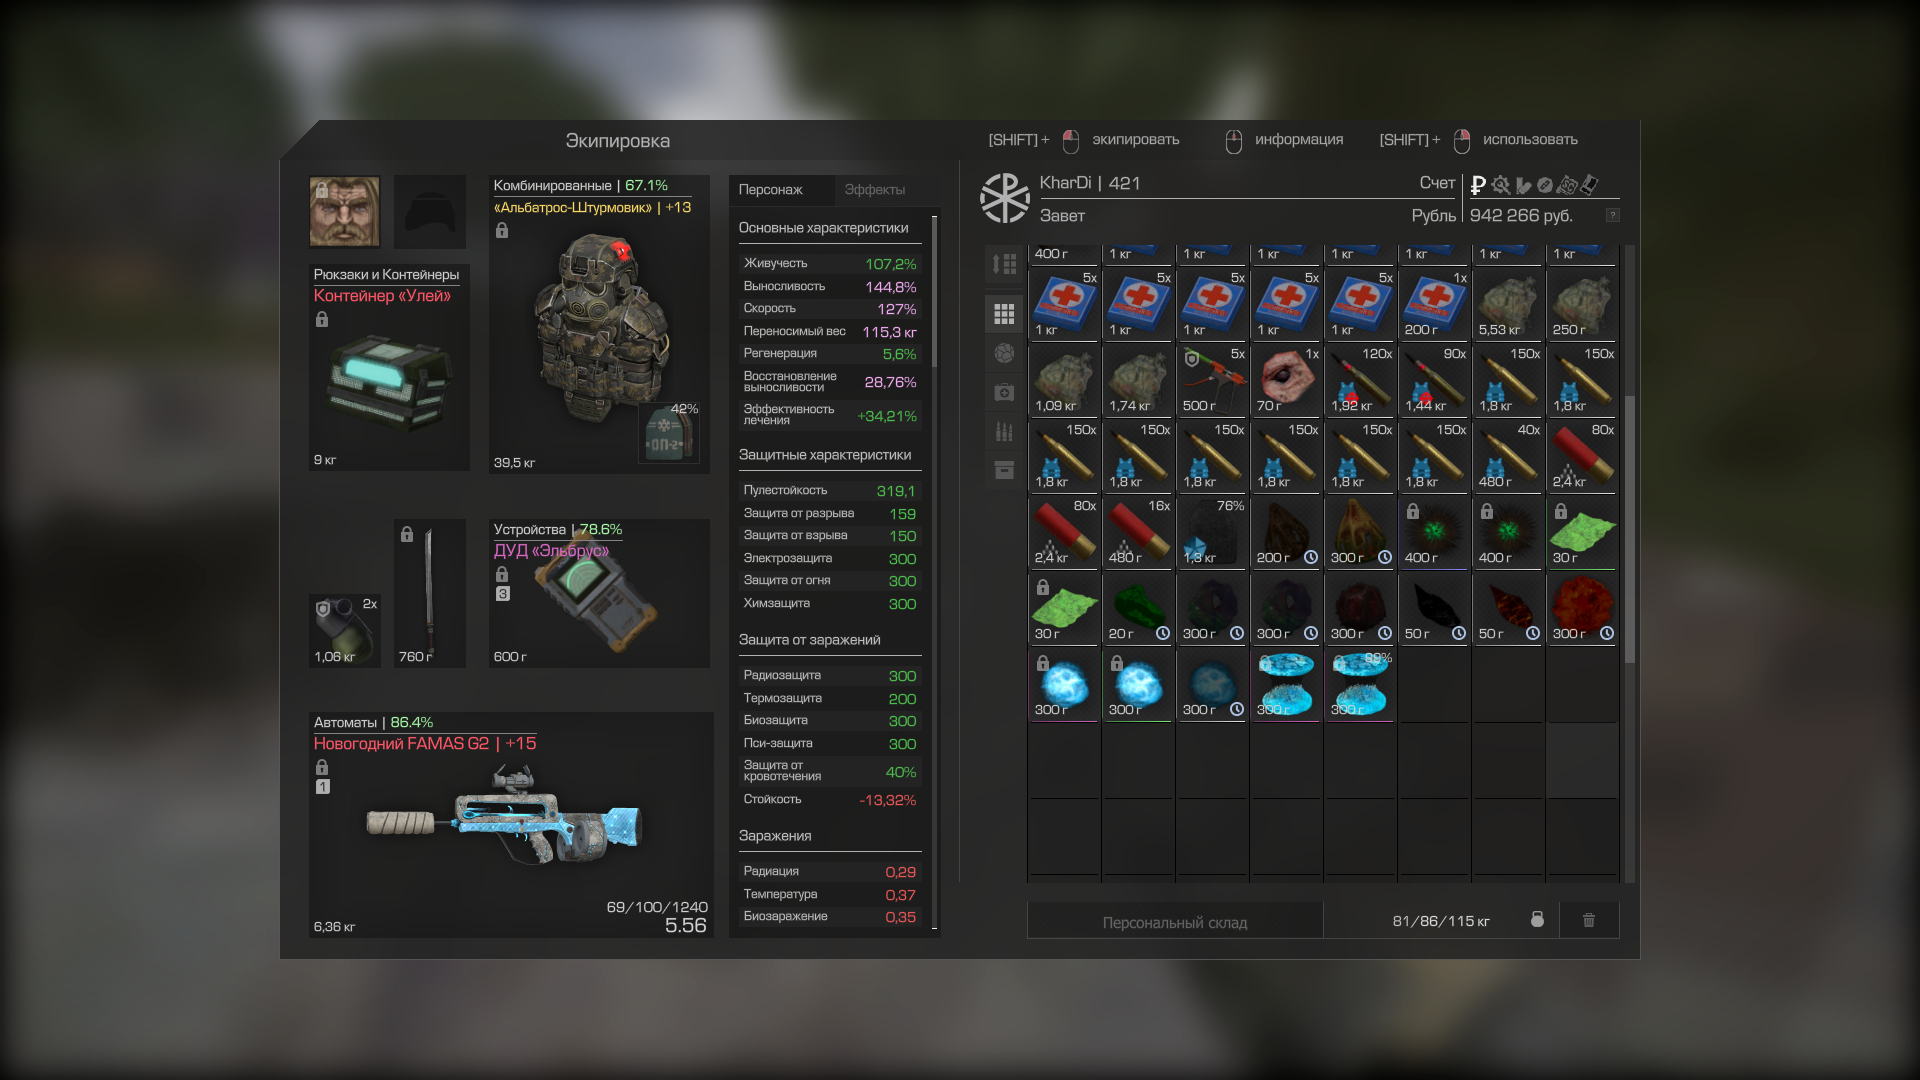Image resolution: width=1920 pixels, height=1080 pixels.
Task: Select the flesh eye item 70 г
Action: click(x=1286, y=381)
